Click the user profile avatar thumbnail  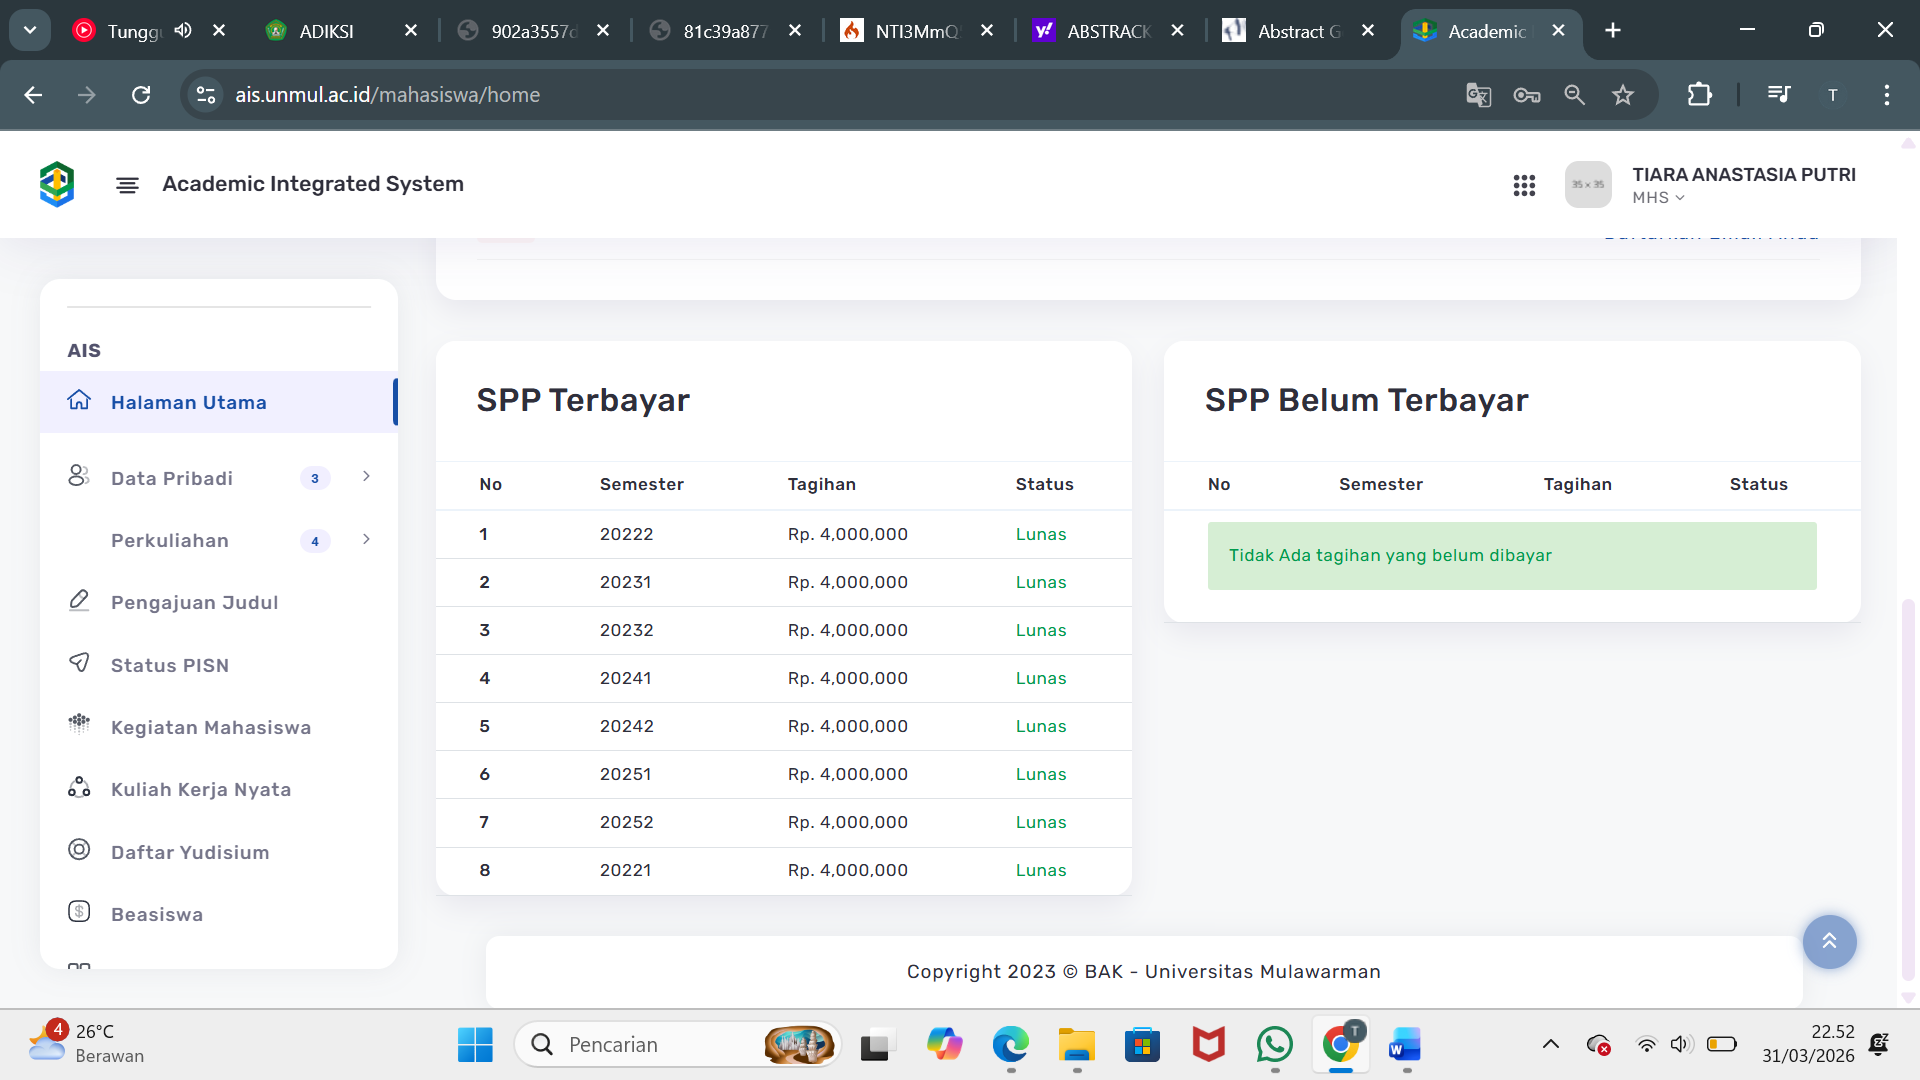pyautogui.click(x=1588, y=185)
